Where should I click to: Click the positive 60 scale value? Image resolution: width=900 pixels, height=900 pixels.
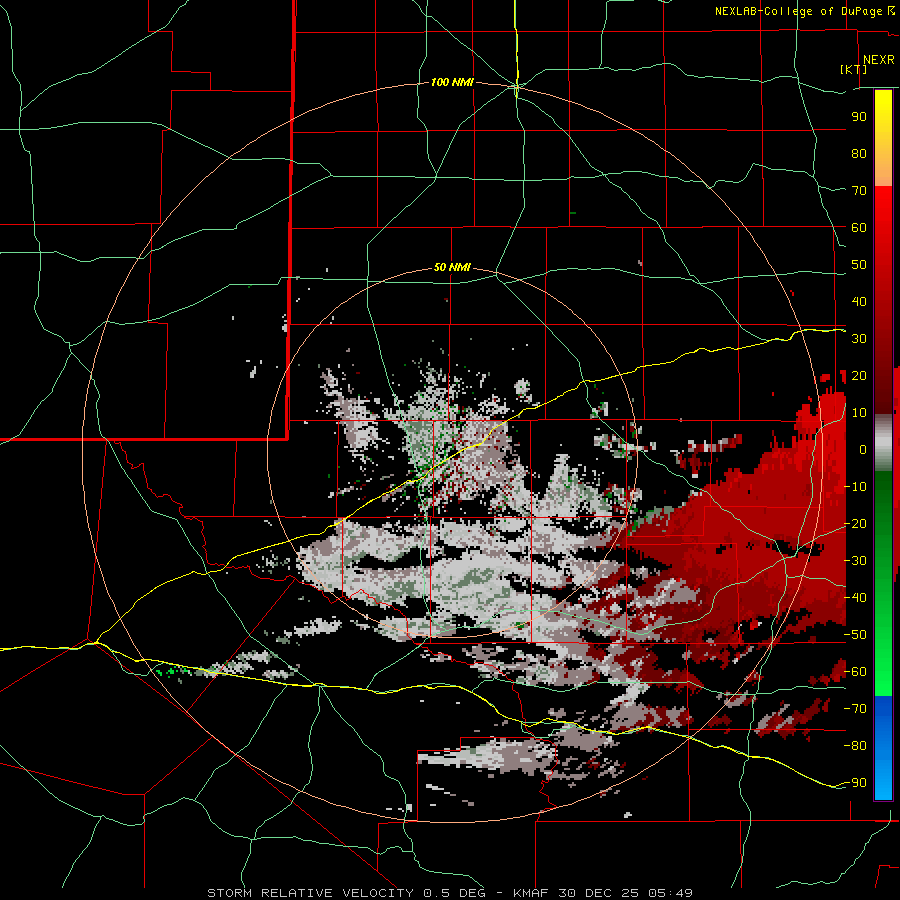click(859, 227)
